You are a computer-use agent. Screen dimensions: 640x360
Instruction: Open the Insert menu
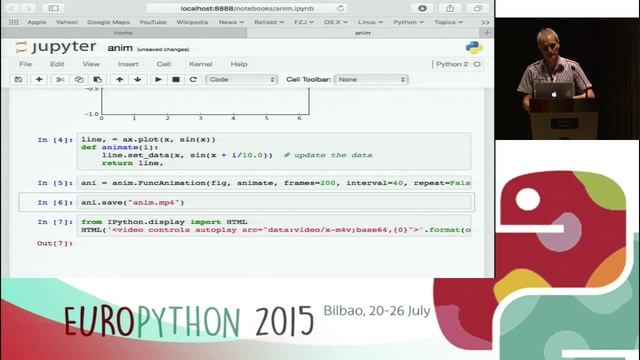click(128, 64)
